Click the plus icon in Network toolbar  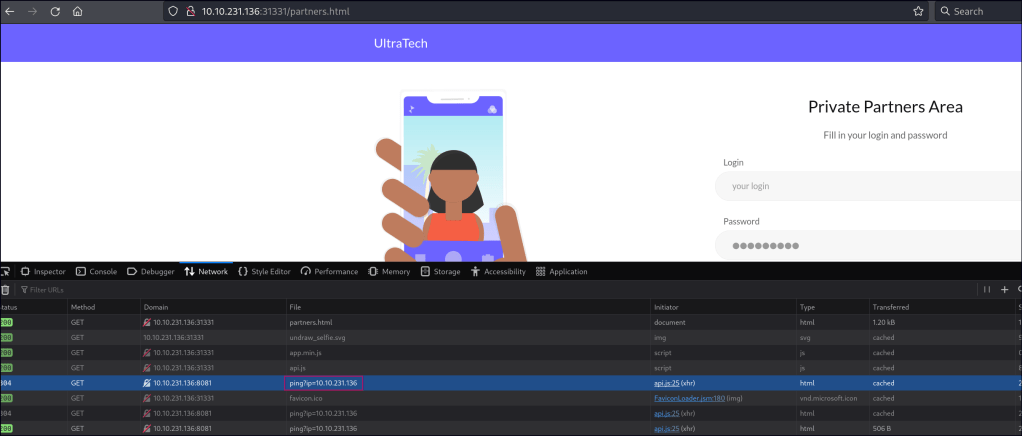pyautogui.click(x=1004, y=289)
